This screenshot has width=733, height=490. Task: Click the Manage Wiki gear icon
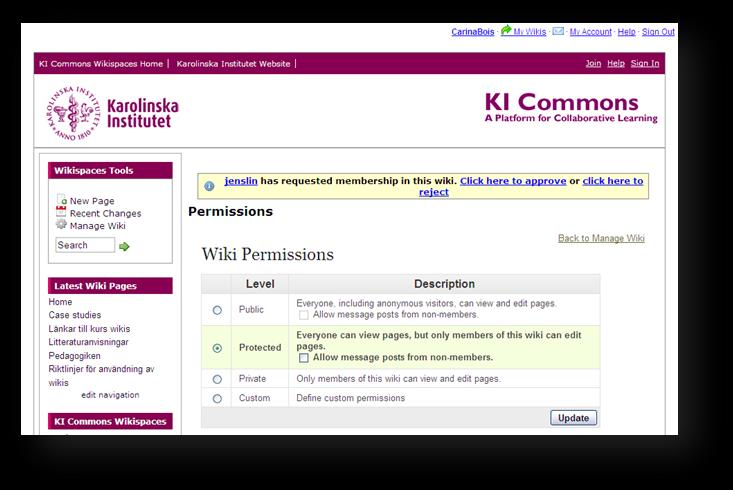click(61, 224)
